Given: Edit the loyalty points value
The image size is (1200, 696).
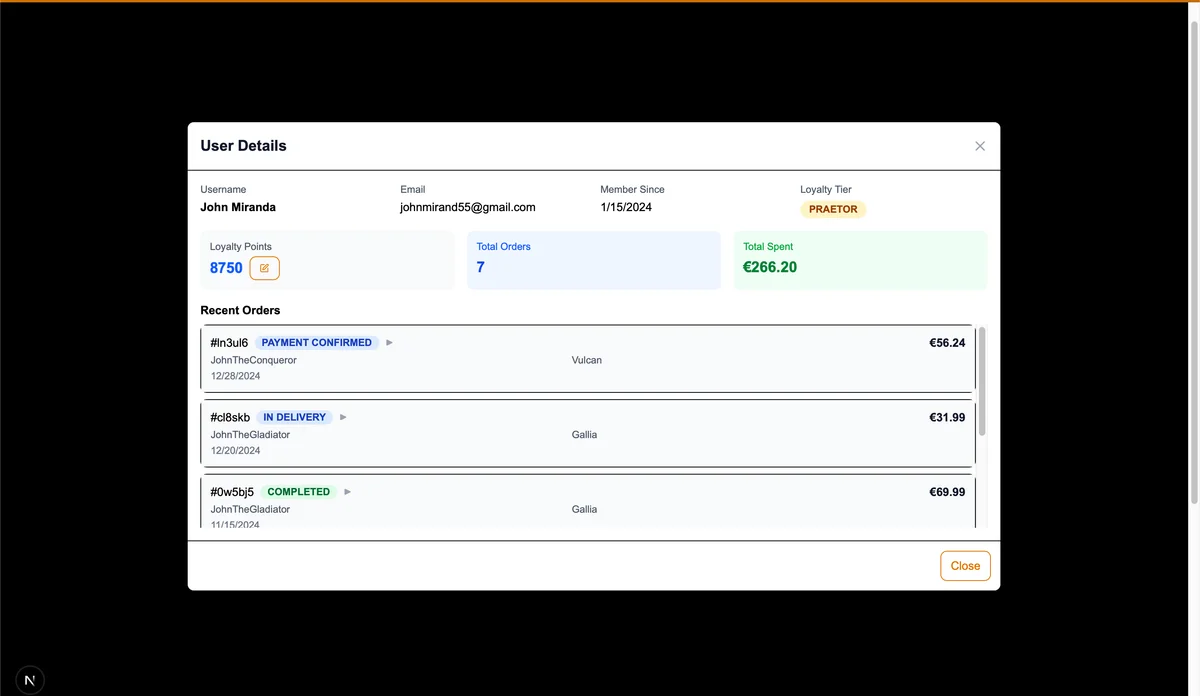Looking at the screenshot, I should point(264,268).
